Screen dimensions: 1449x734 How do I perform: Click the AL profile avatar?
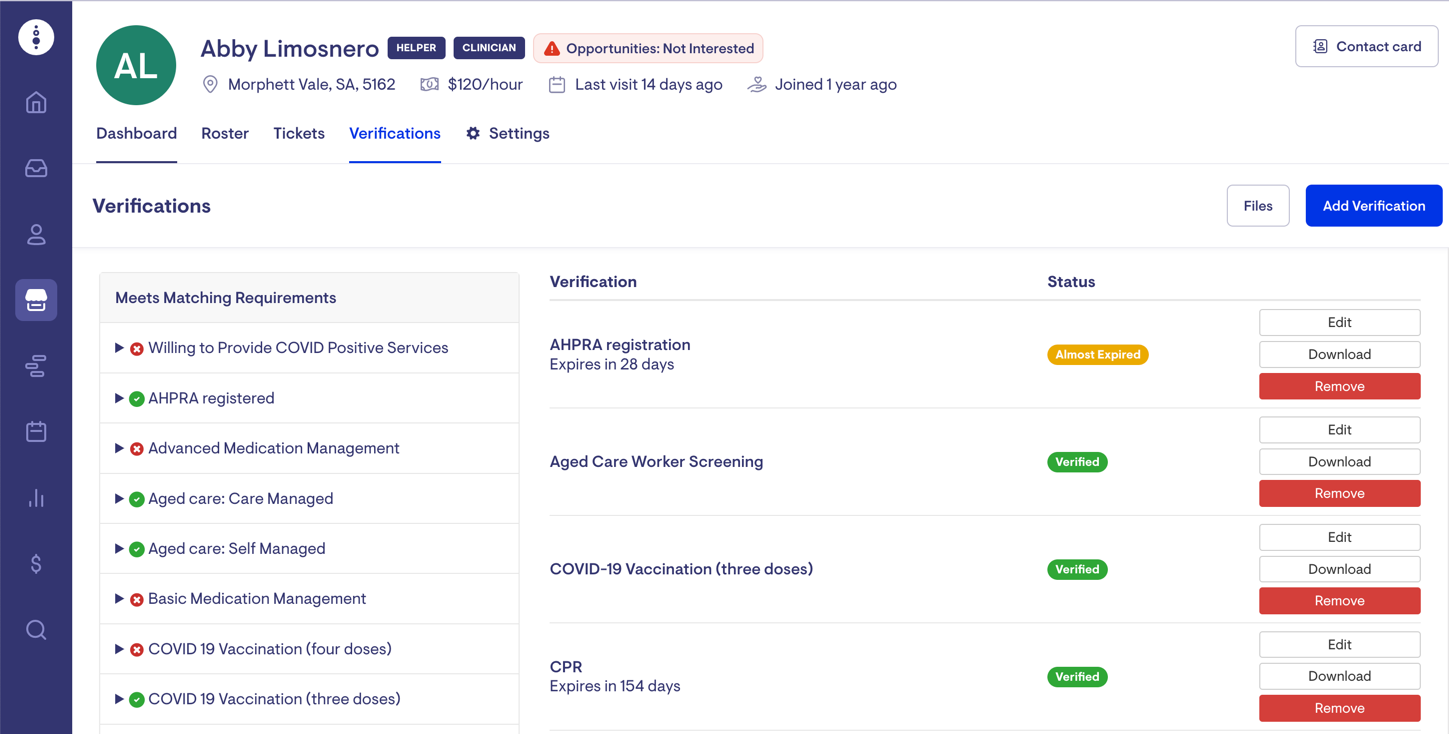(x=136, y=66)
